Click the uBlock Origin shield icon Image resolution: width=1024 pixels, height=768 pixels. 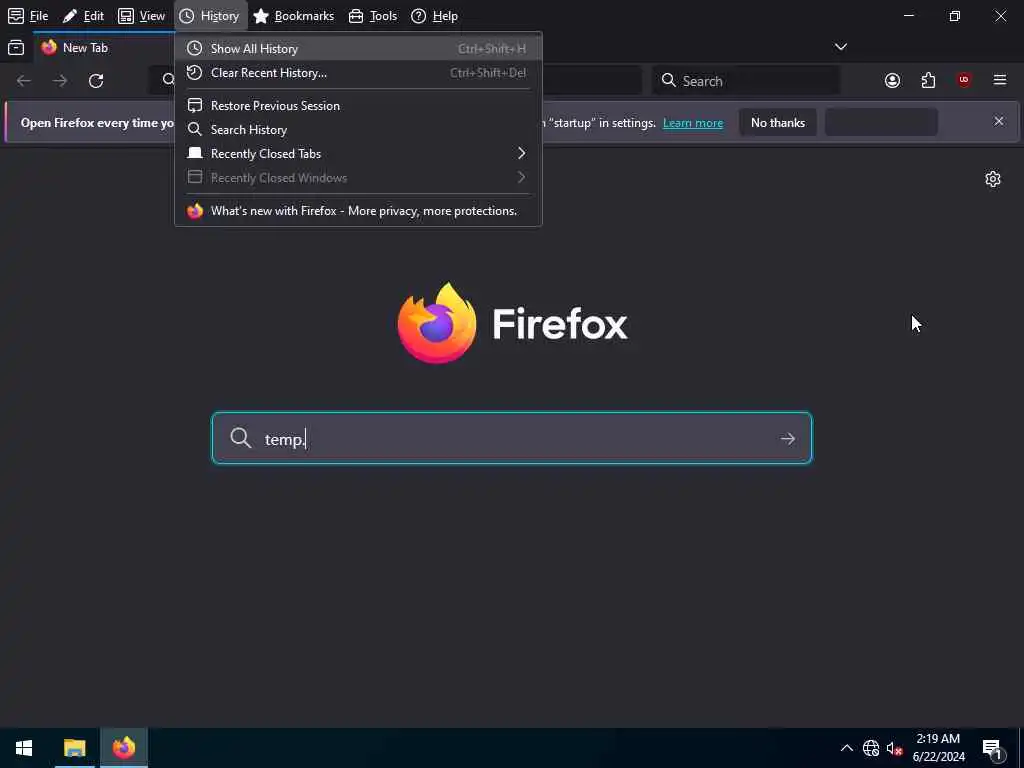964,80
